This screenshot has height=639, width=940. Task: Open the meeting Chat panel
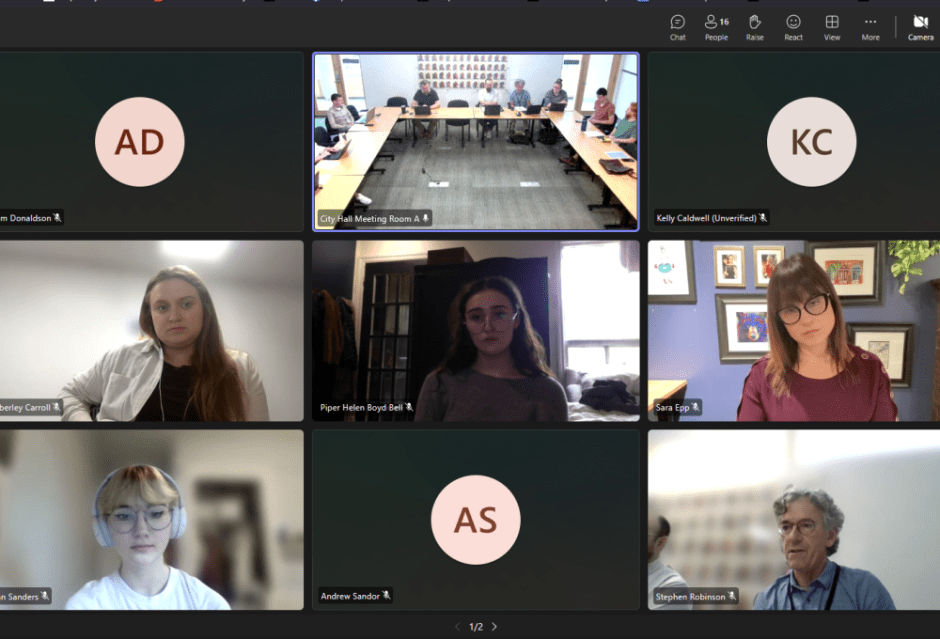(677, 27)
